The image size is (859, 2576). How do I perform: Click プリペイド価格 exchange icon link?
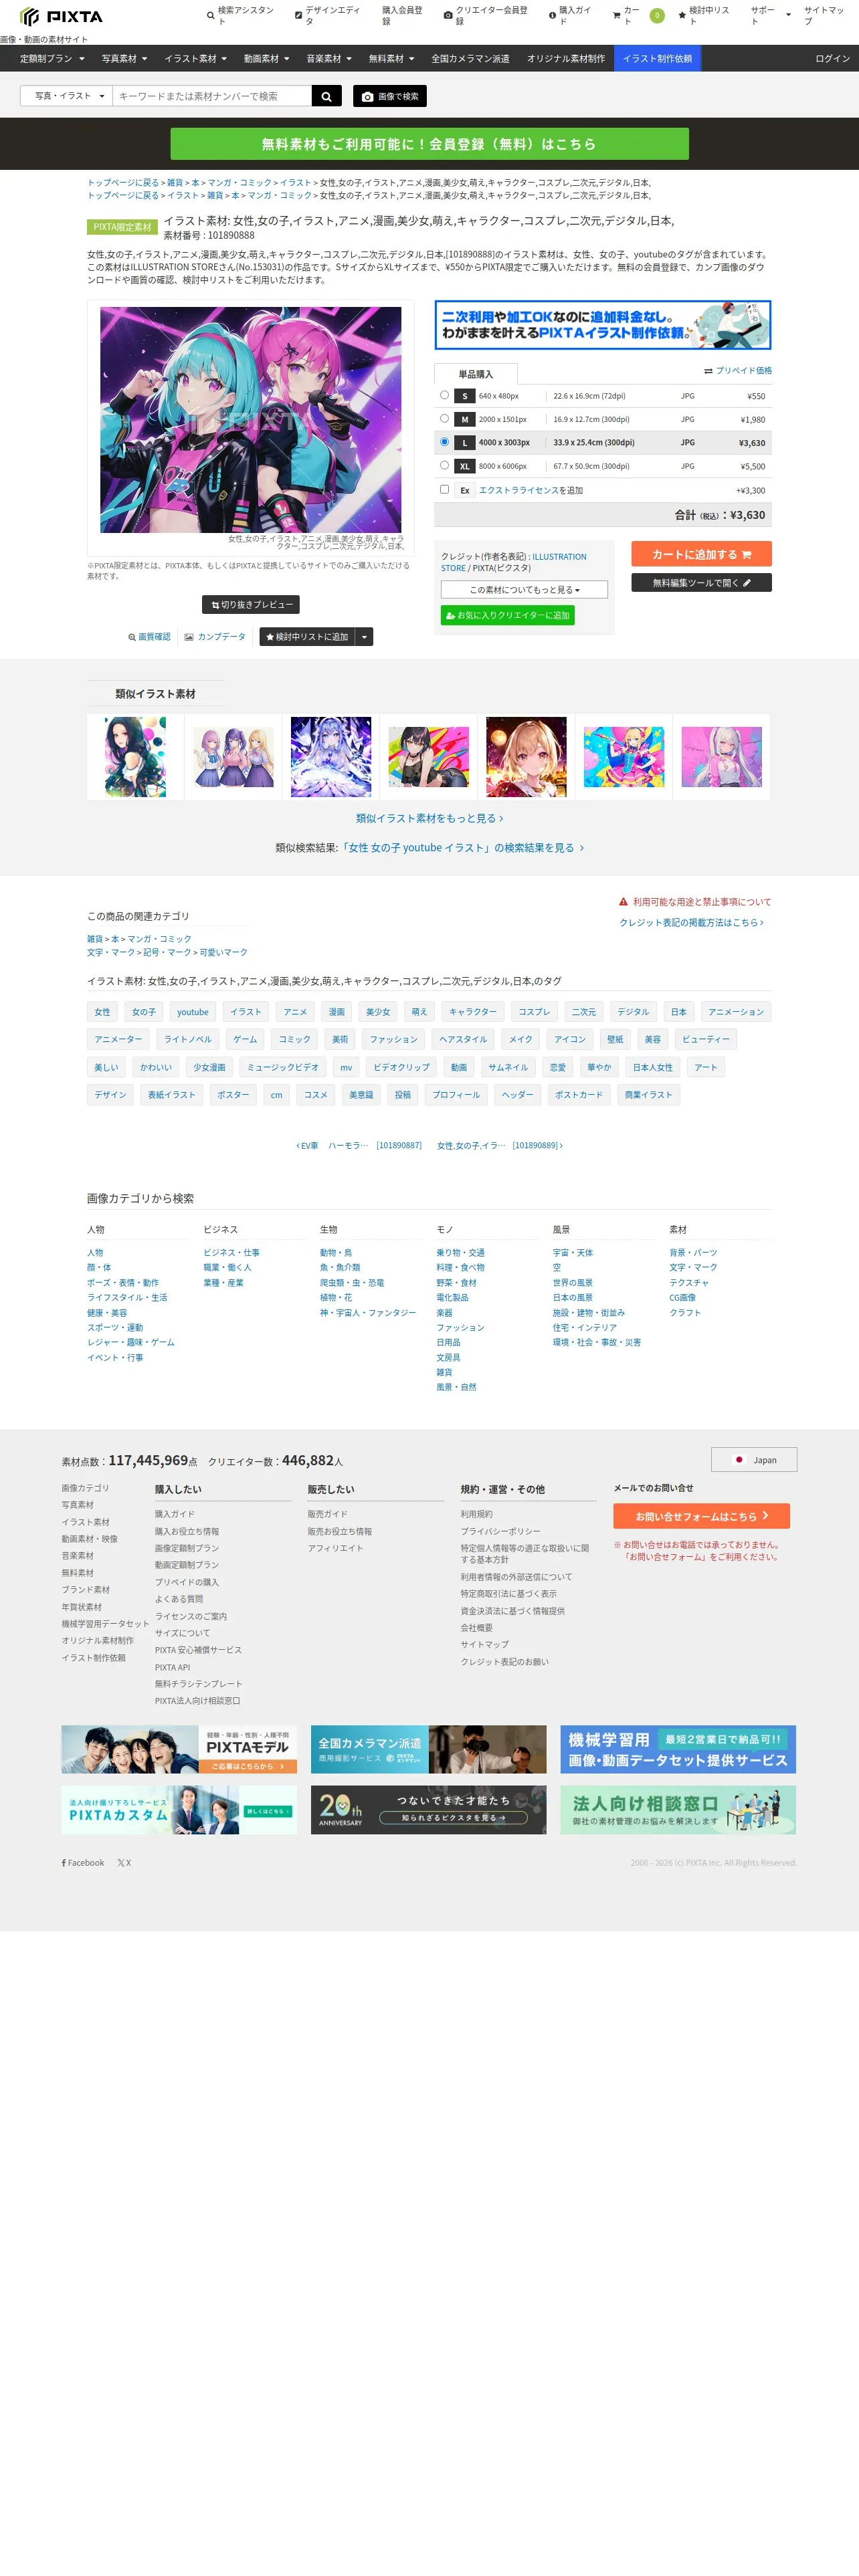click(x=738, y=371)
